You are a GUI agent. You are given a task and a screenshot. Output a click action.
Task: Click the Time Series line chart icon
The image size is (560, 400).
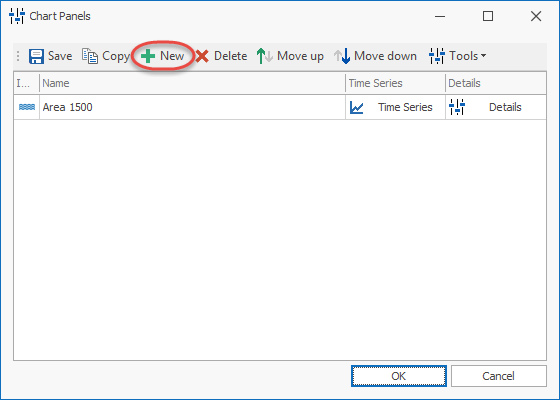[356, 107]
